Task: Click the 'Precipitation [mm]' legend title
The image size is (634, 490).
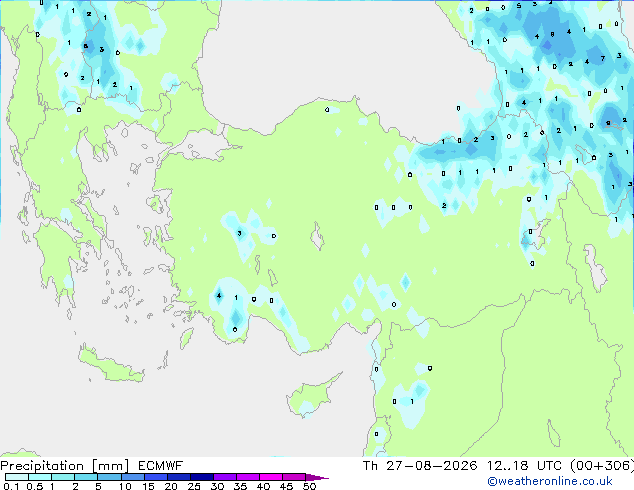Action: point(65,466)
